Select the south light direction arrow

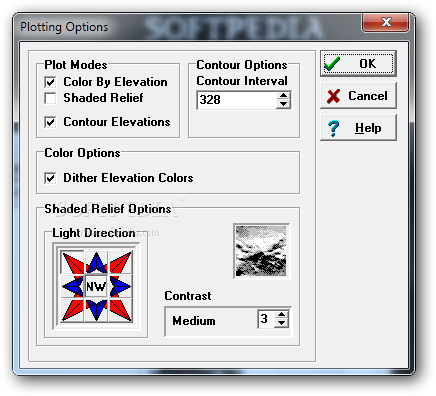96,310
